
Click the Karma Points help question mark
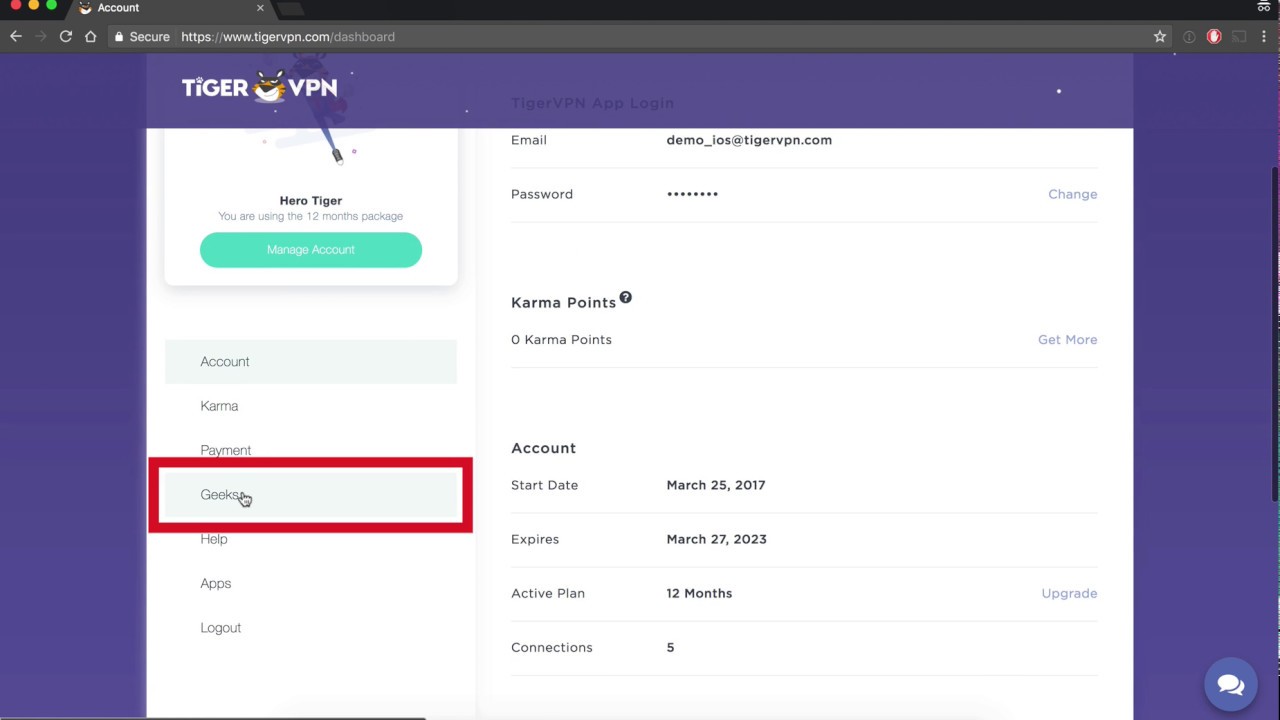pos(625,297)
